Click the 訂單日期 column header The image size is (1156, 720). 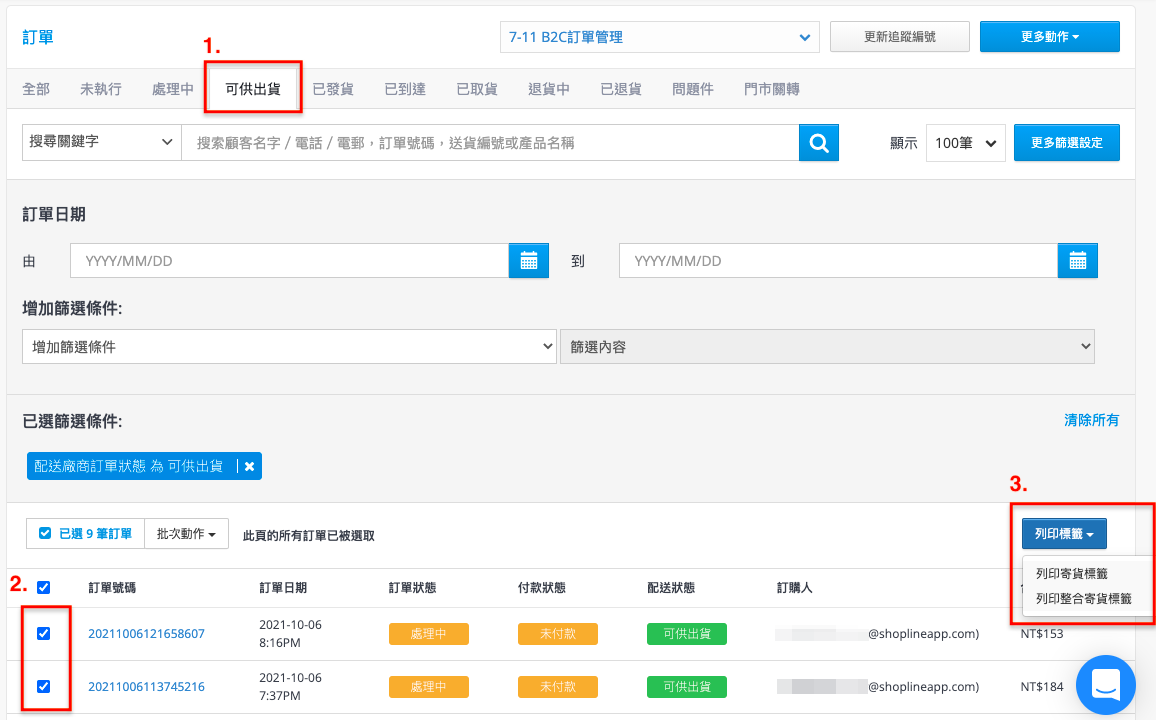pos(283,588)
